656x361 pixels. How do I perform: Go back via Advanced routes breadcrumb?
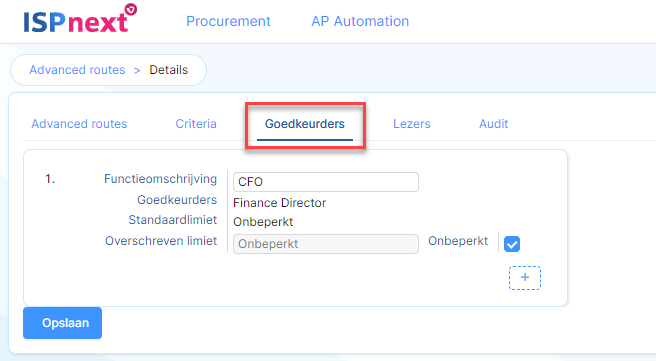tap(77, 70)
